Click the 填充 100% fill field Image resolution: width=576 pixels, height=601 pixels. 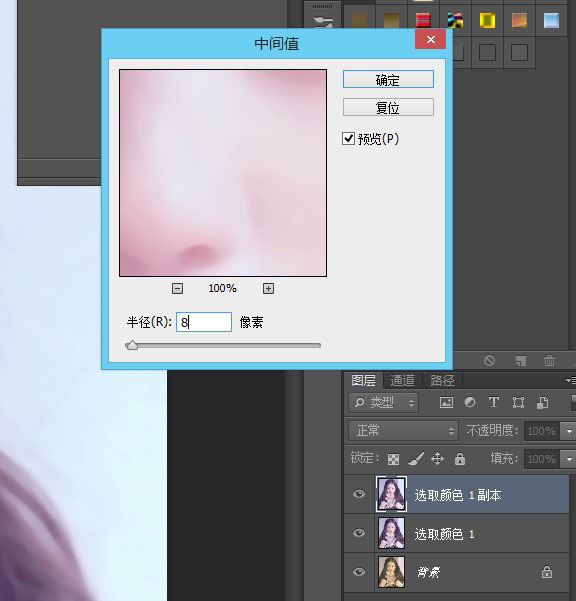[542, 459]
